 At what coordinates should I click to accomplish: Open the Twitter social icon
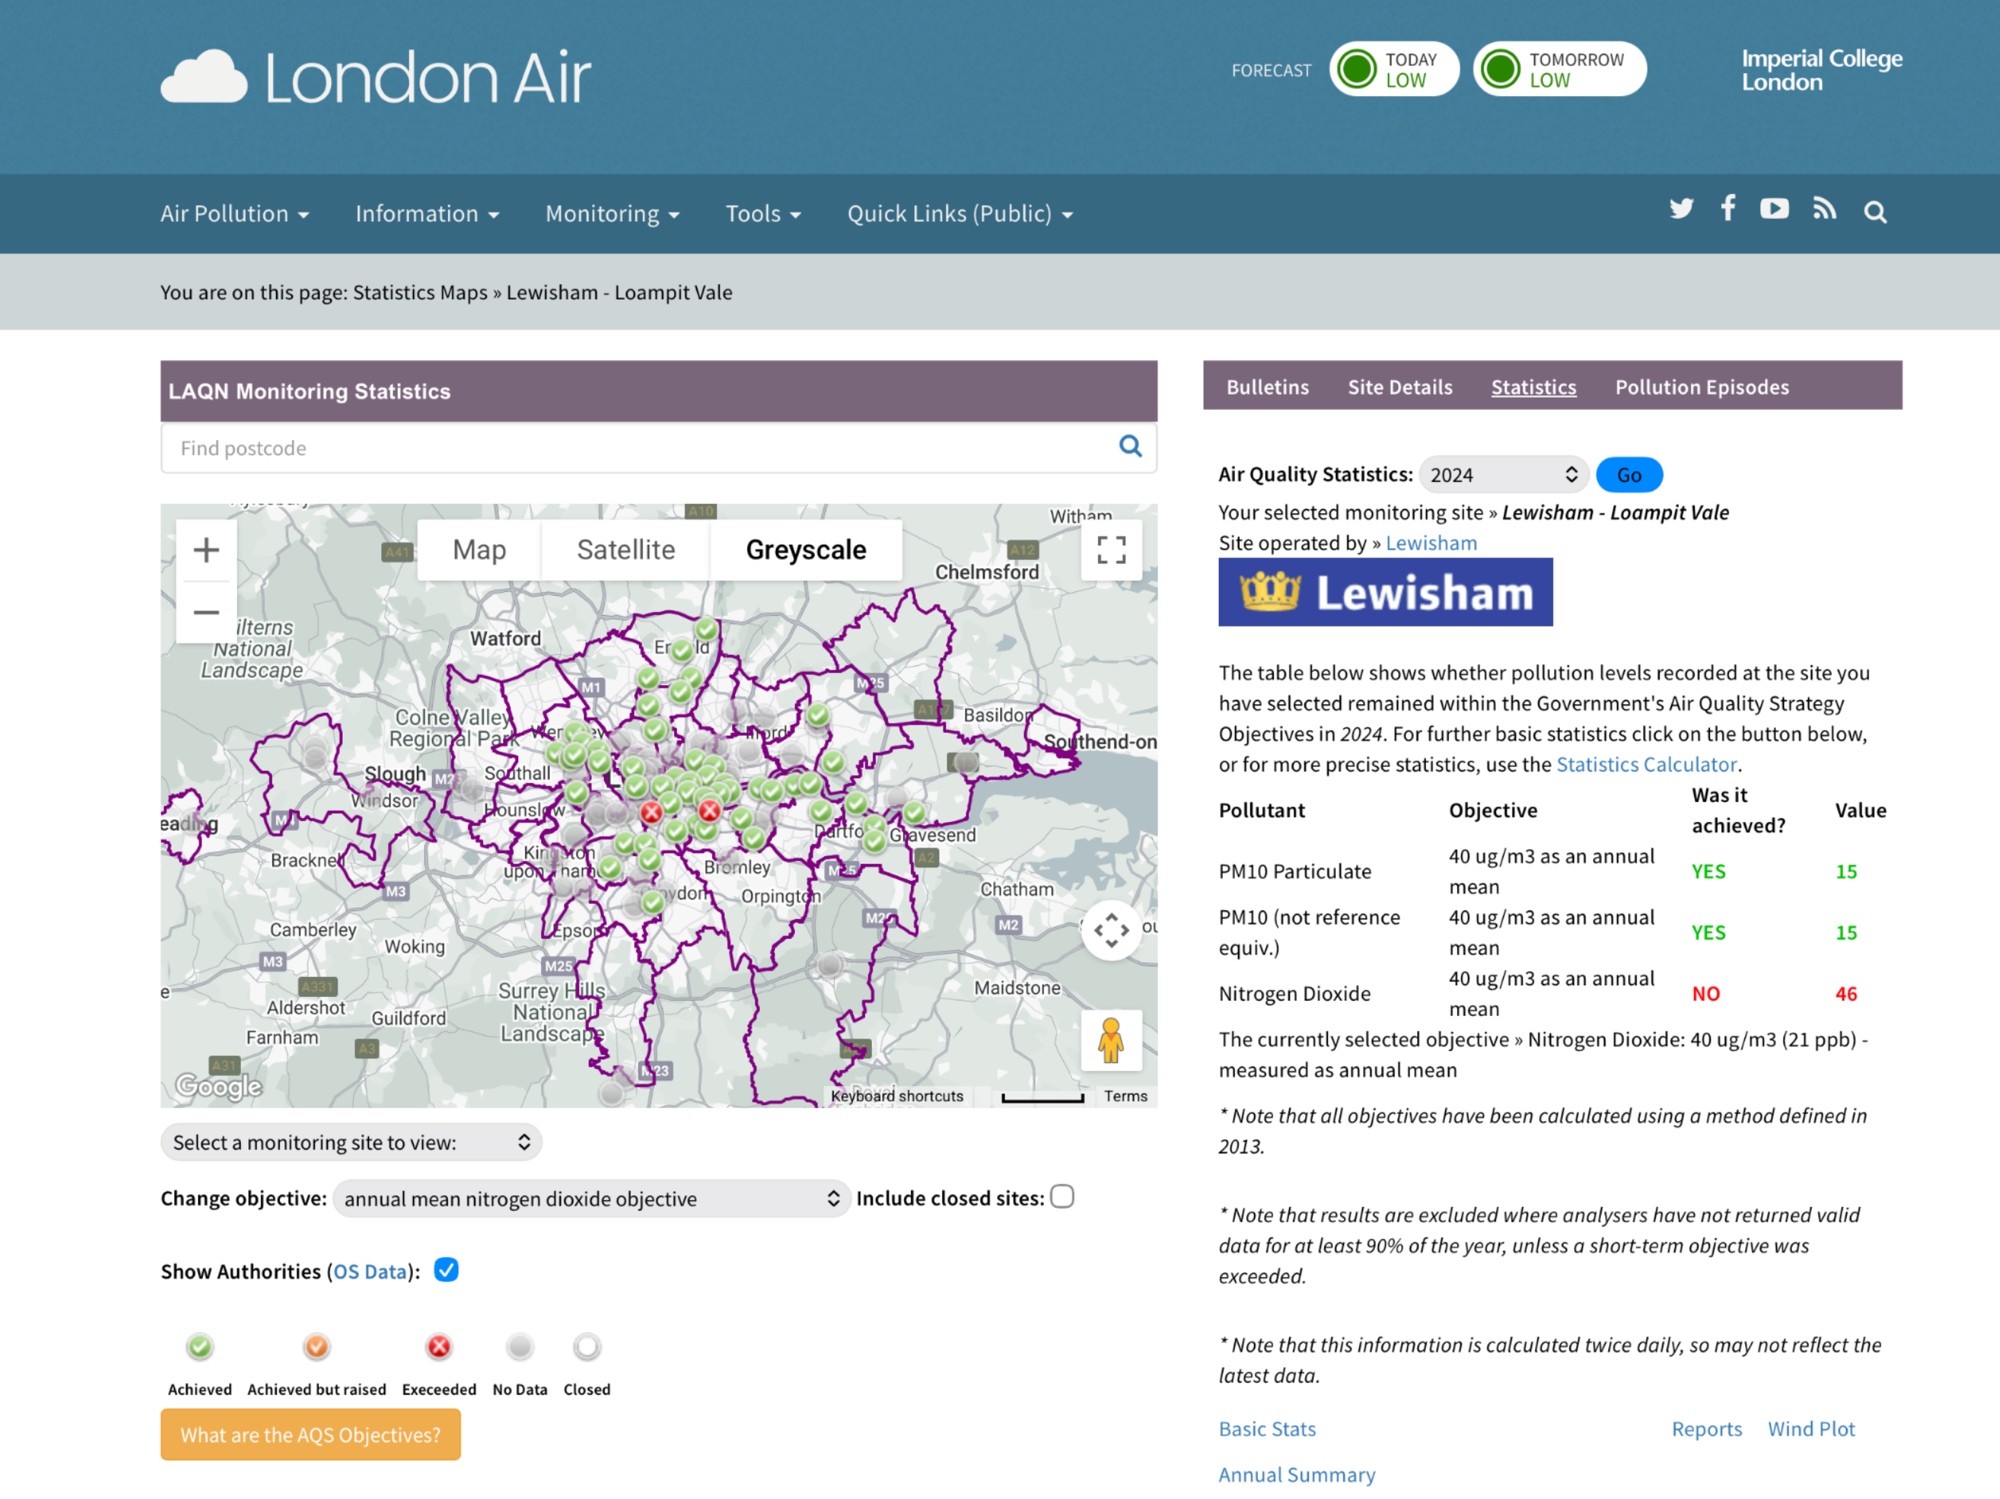point(1681,209)
